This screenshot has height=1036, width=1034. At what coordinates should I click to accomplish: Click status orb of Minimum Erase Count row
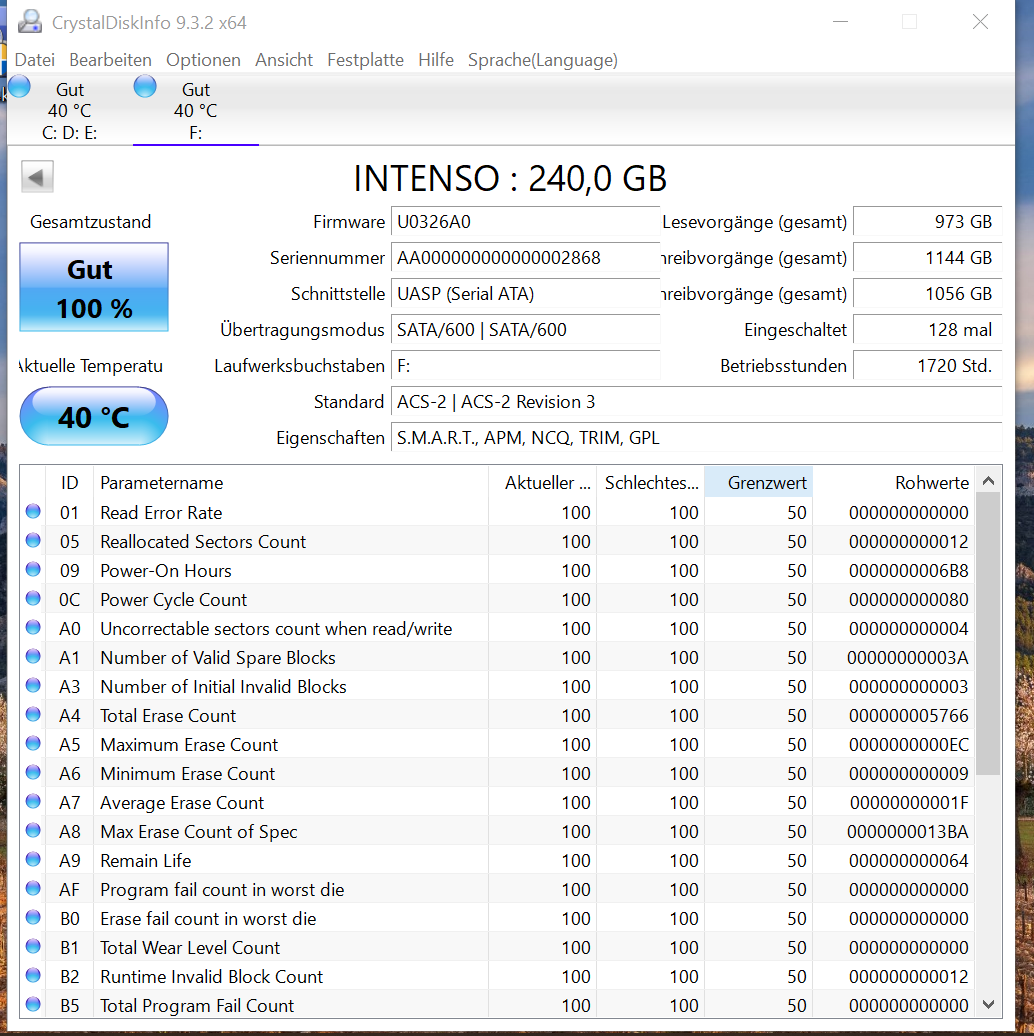[x=33, y=772]
